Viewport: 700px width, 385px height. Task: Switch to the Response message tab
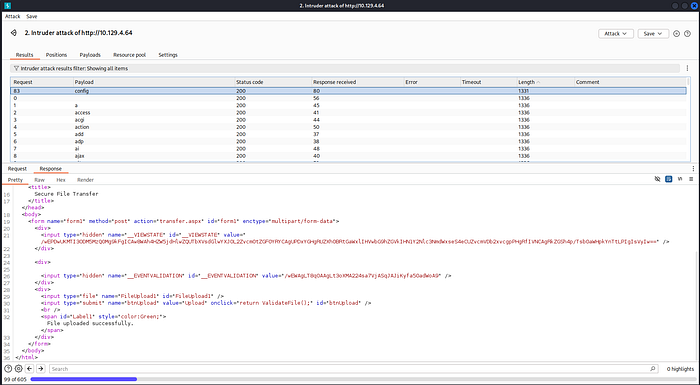pos(50,168)
